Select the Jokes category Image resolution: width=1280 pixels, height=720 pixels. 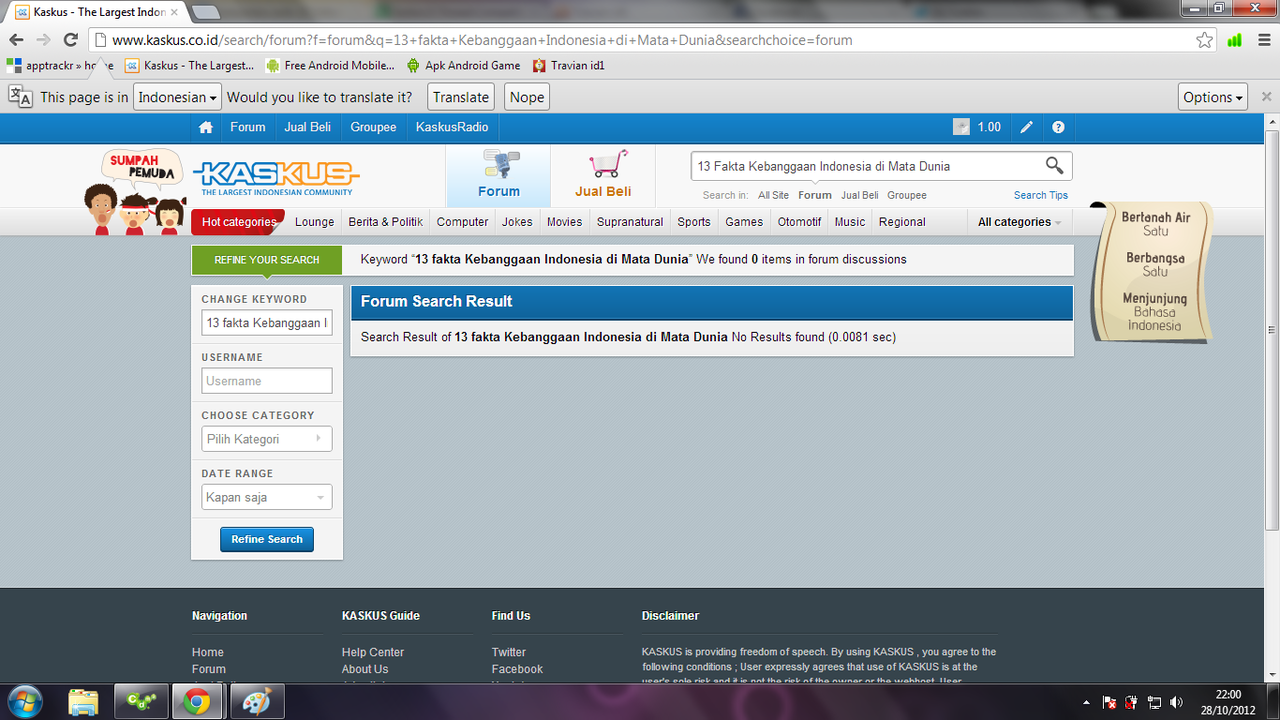coord(517,222)
